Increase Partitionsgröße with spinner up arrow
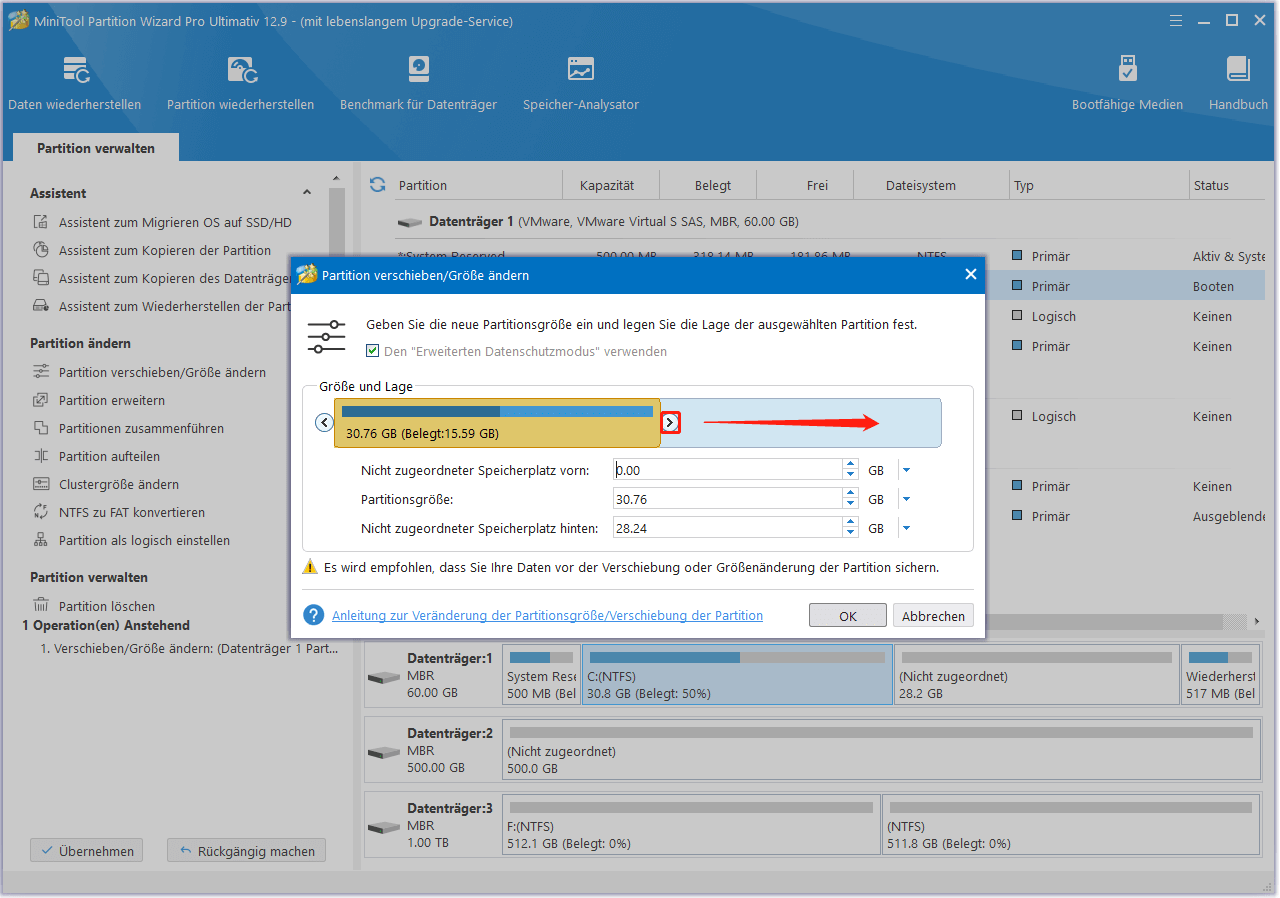The height and width of the screenshot is (898, 1280). [x=851, y=494]
